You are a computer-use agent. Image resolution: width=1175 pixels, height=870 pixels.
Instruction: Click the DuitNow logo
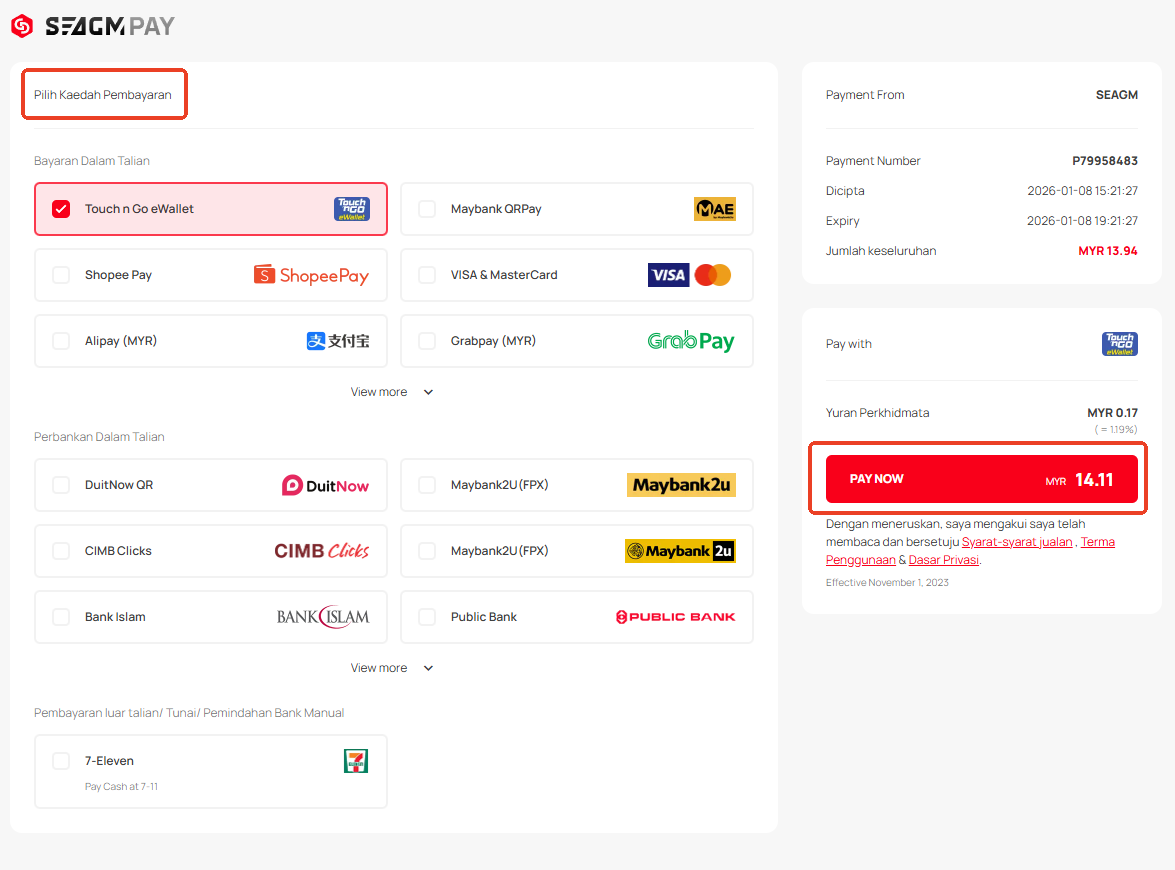[x=325, y=485]
